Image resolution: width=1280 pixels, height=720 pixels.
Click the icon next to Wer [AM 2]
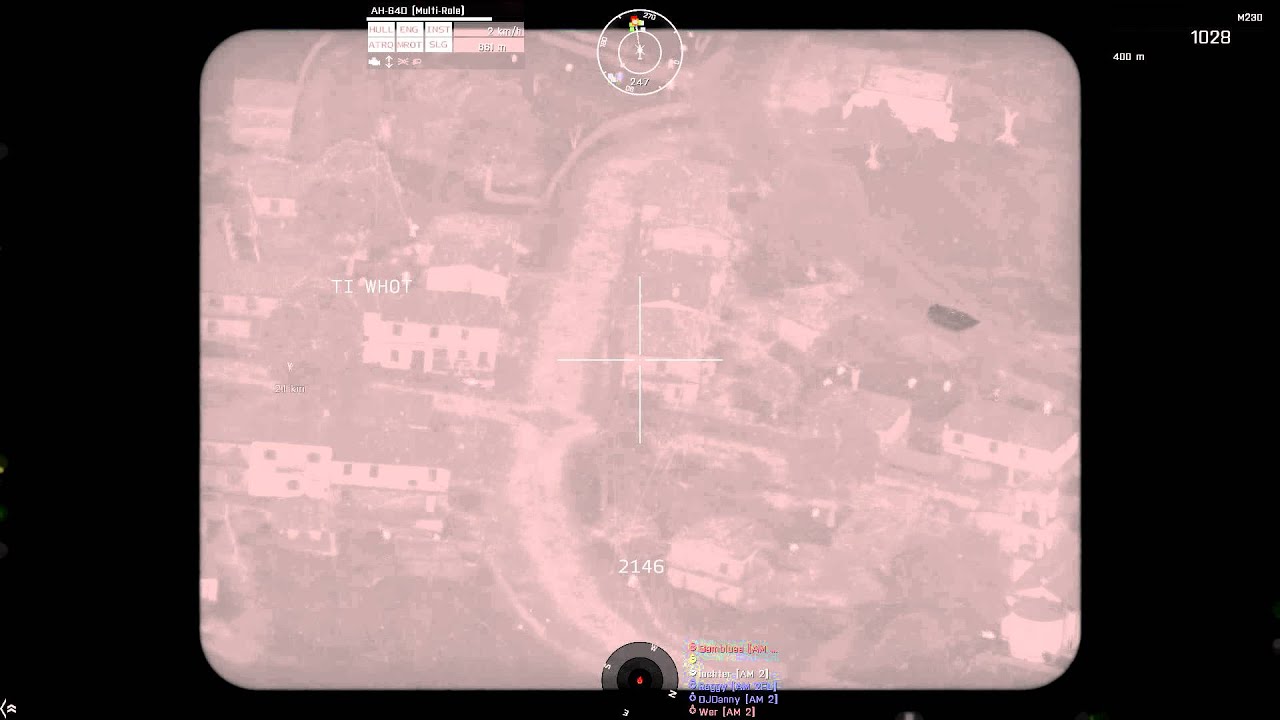tap(693, 711)
